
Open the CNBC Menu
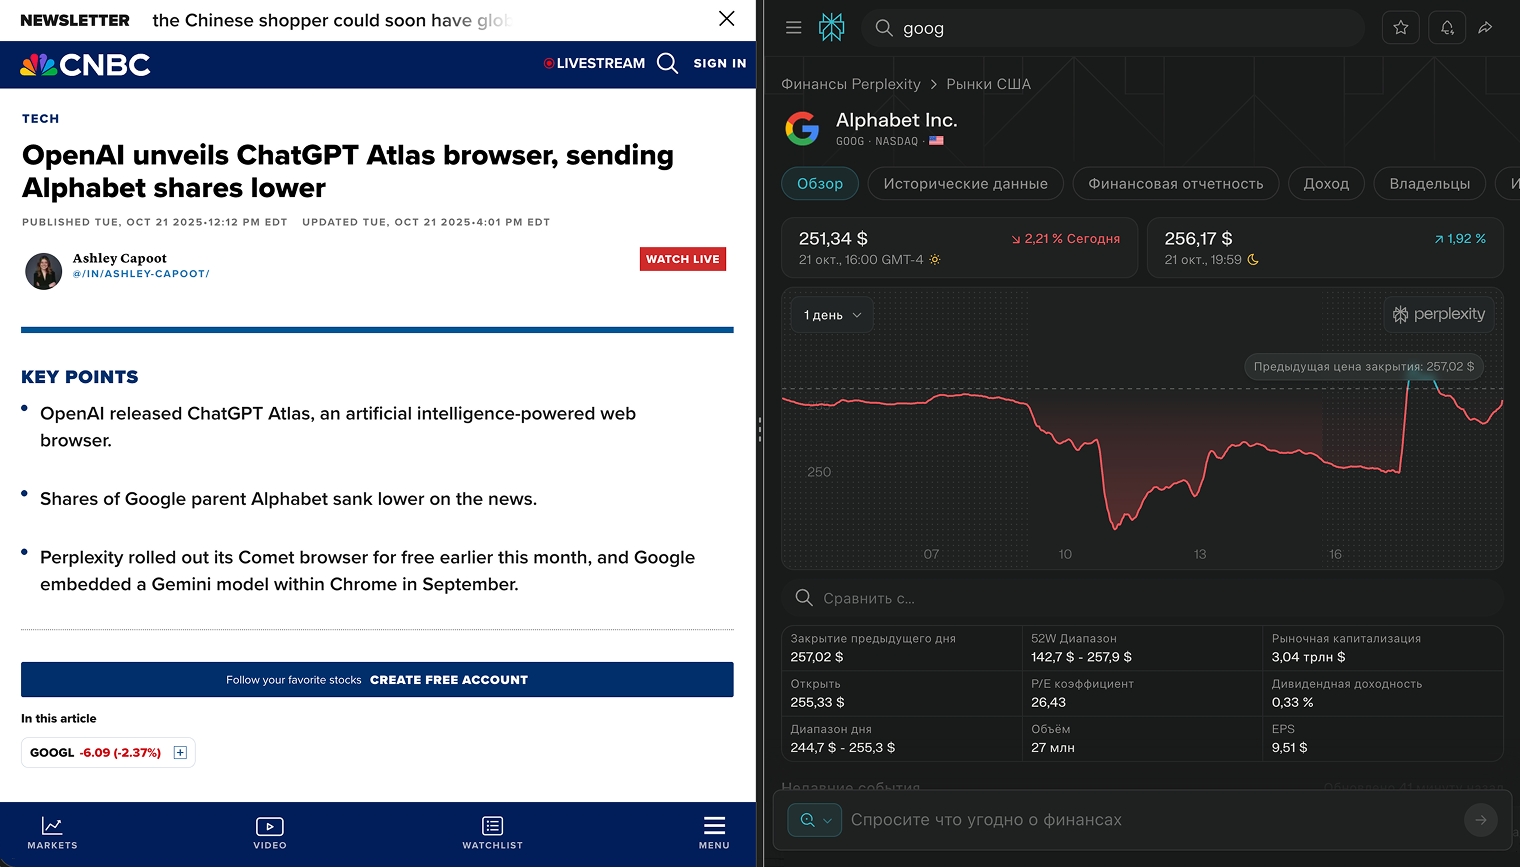point(714,832)
